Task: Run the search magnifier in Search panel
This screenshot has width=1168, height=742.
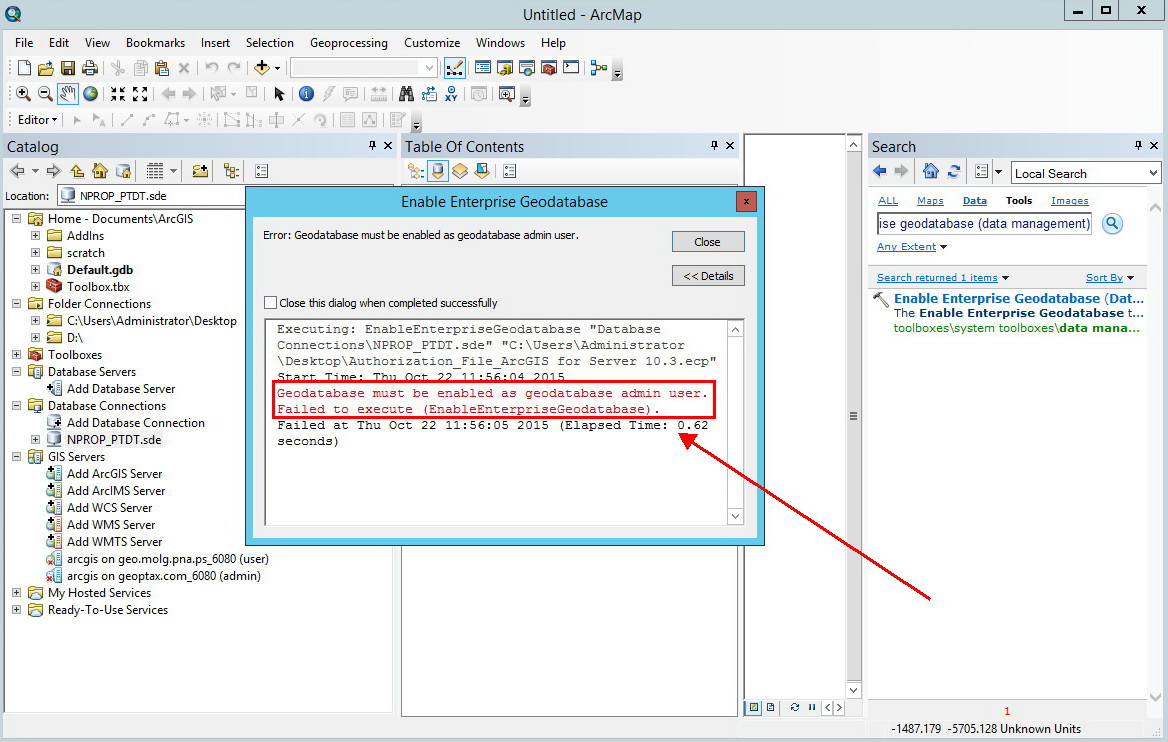Action: 1112,223
